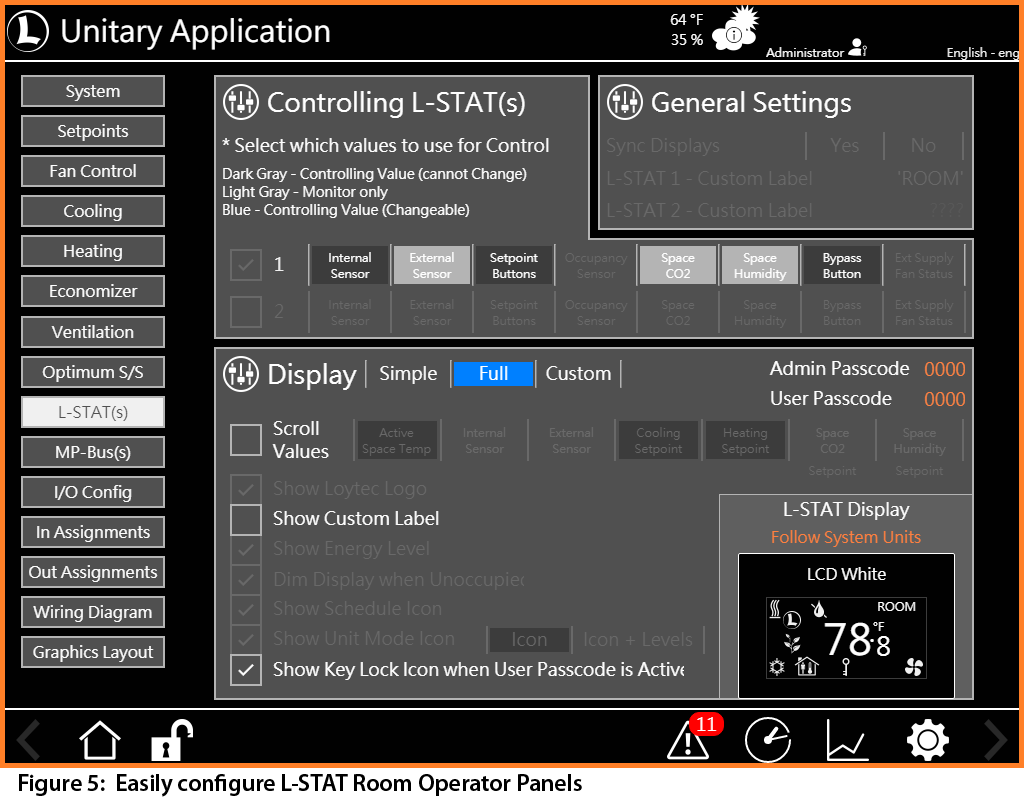Screen dimensions: 1024x800
Task: Open the Fan Control page
Action: click(x=93, y=171)
